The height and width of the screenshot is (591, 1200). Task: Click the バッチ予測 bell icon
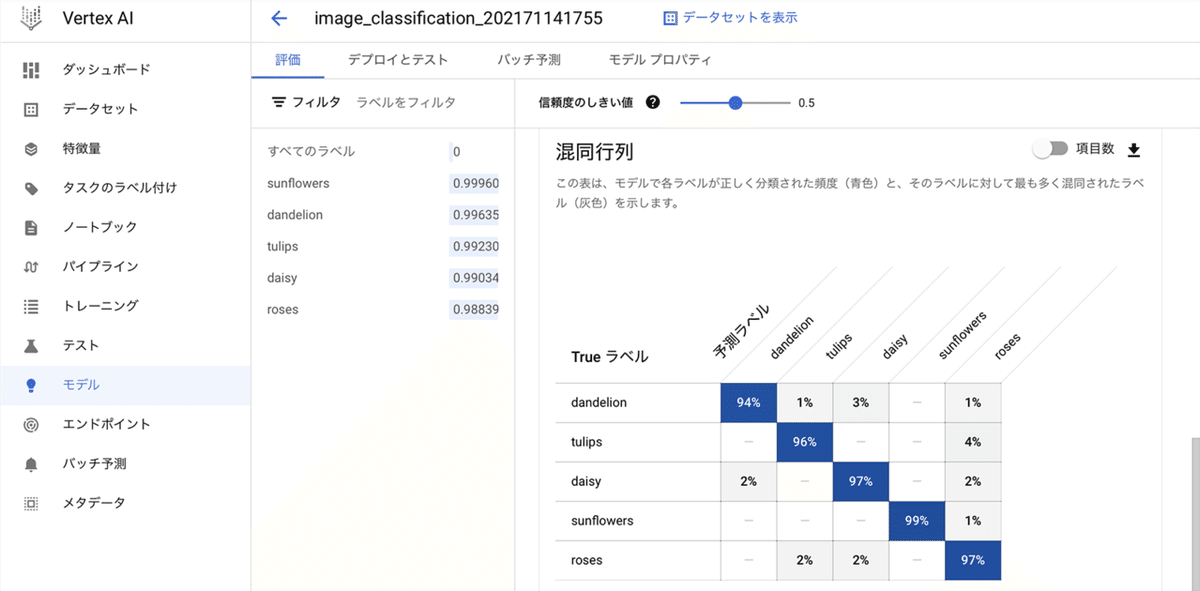coord(31,464)
